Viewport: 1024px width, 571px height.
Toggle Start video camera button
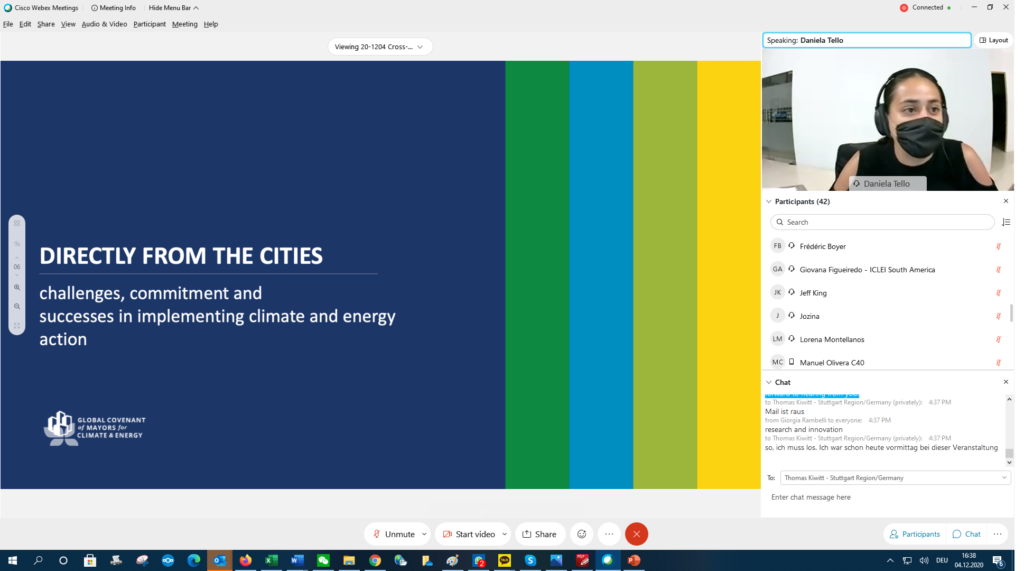click(472, 534)
